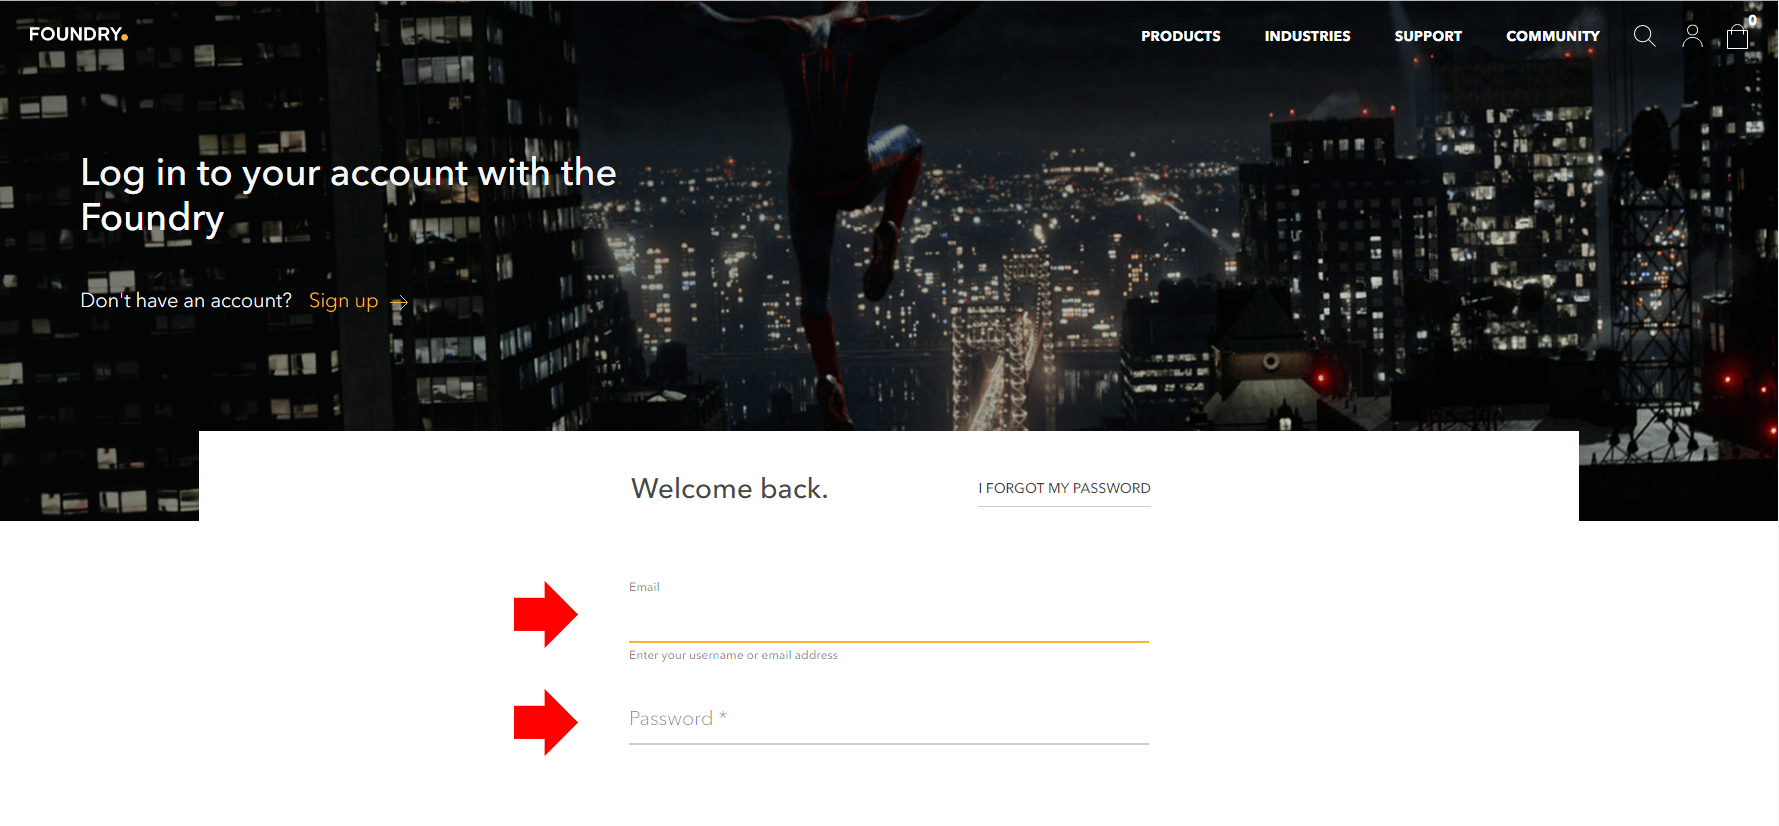
Task: Click the 'Log in to your account' headline
Action: 348,195
